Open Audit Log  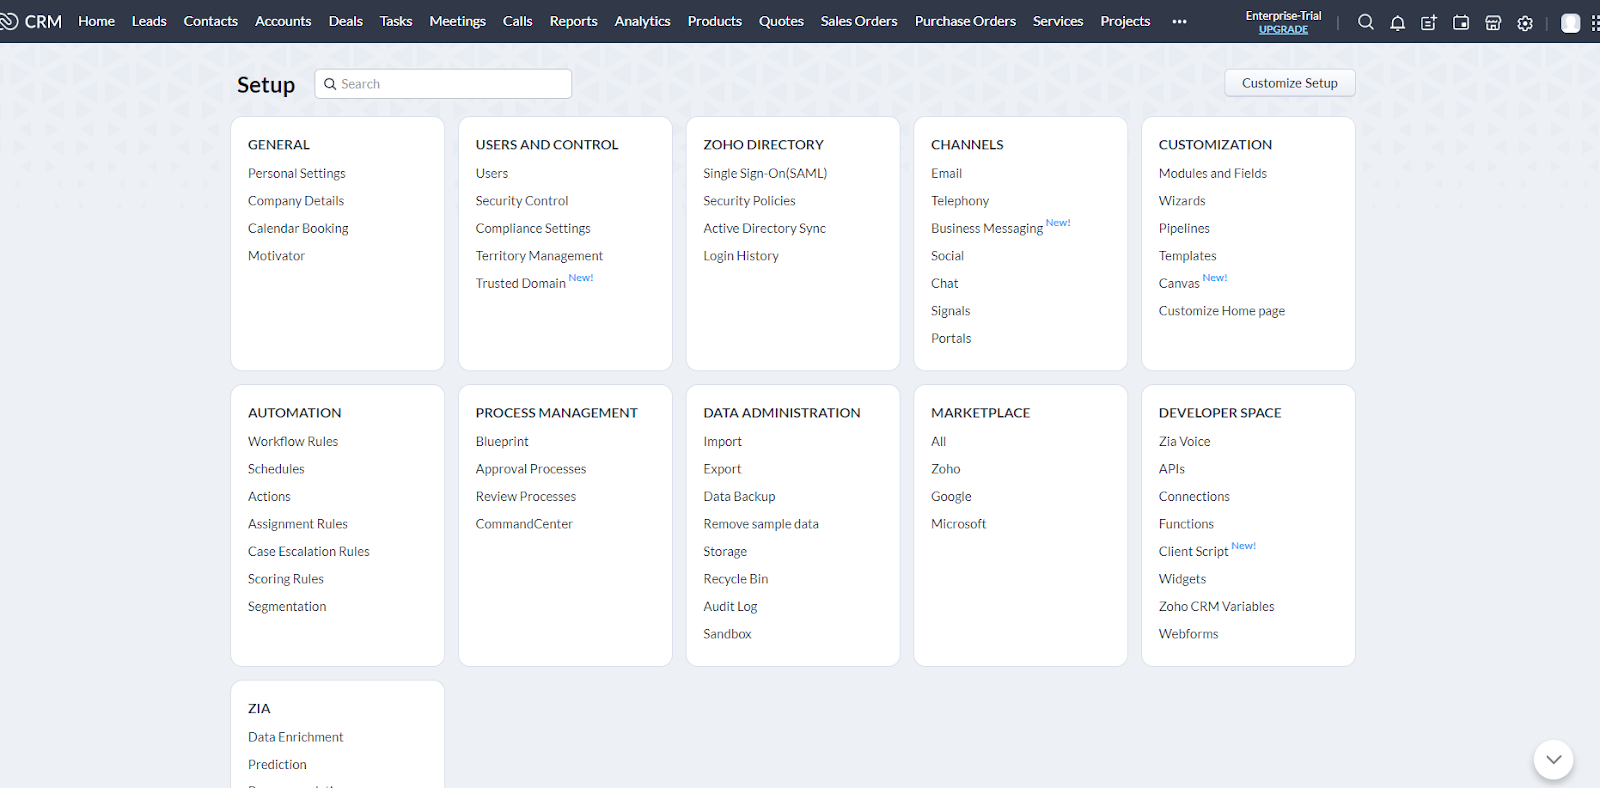click(730, 606)
